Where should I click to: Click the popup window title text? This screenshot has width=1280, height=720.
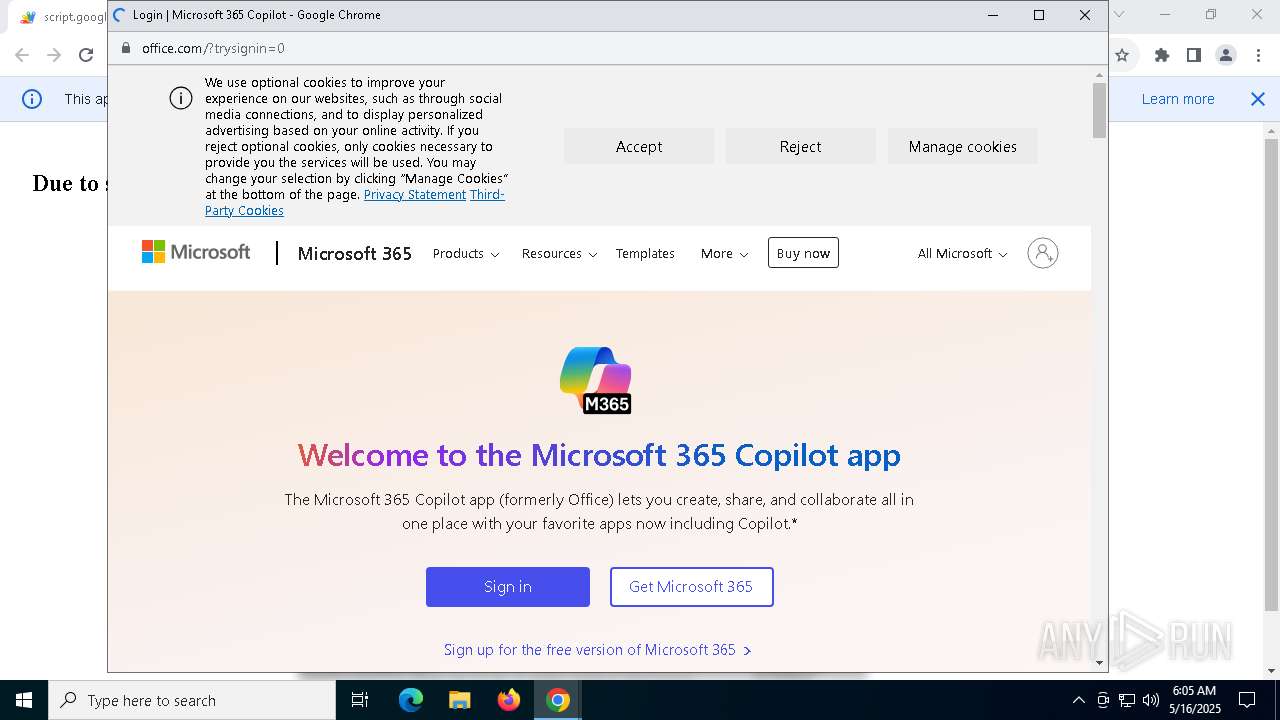257,15
